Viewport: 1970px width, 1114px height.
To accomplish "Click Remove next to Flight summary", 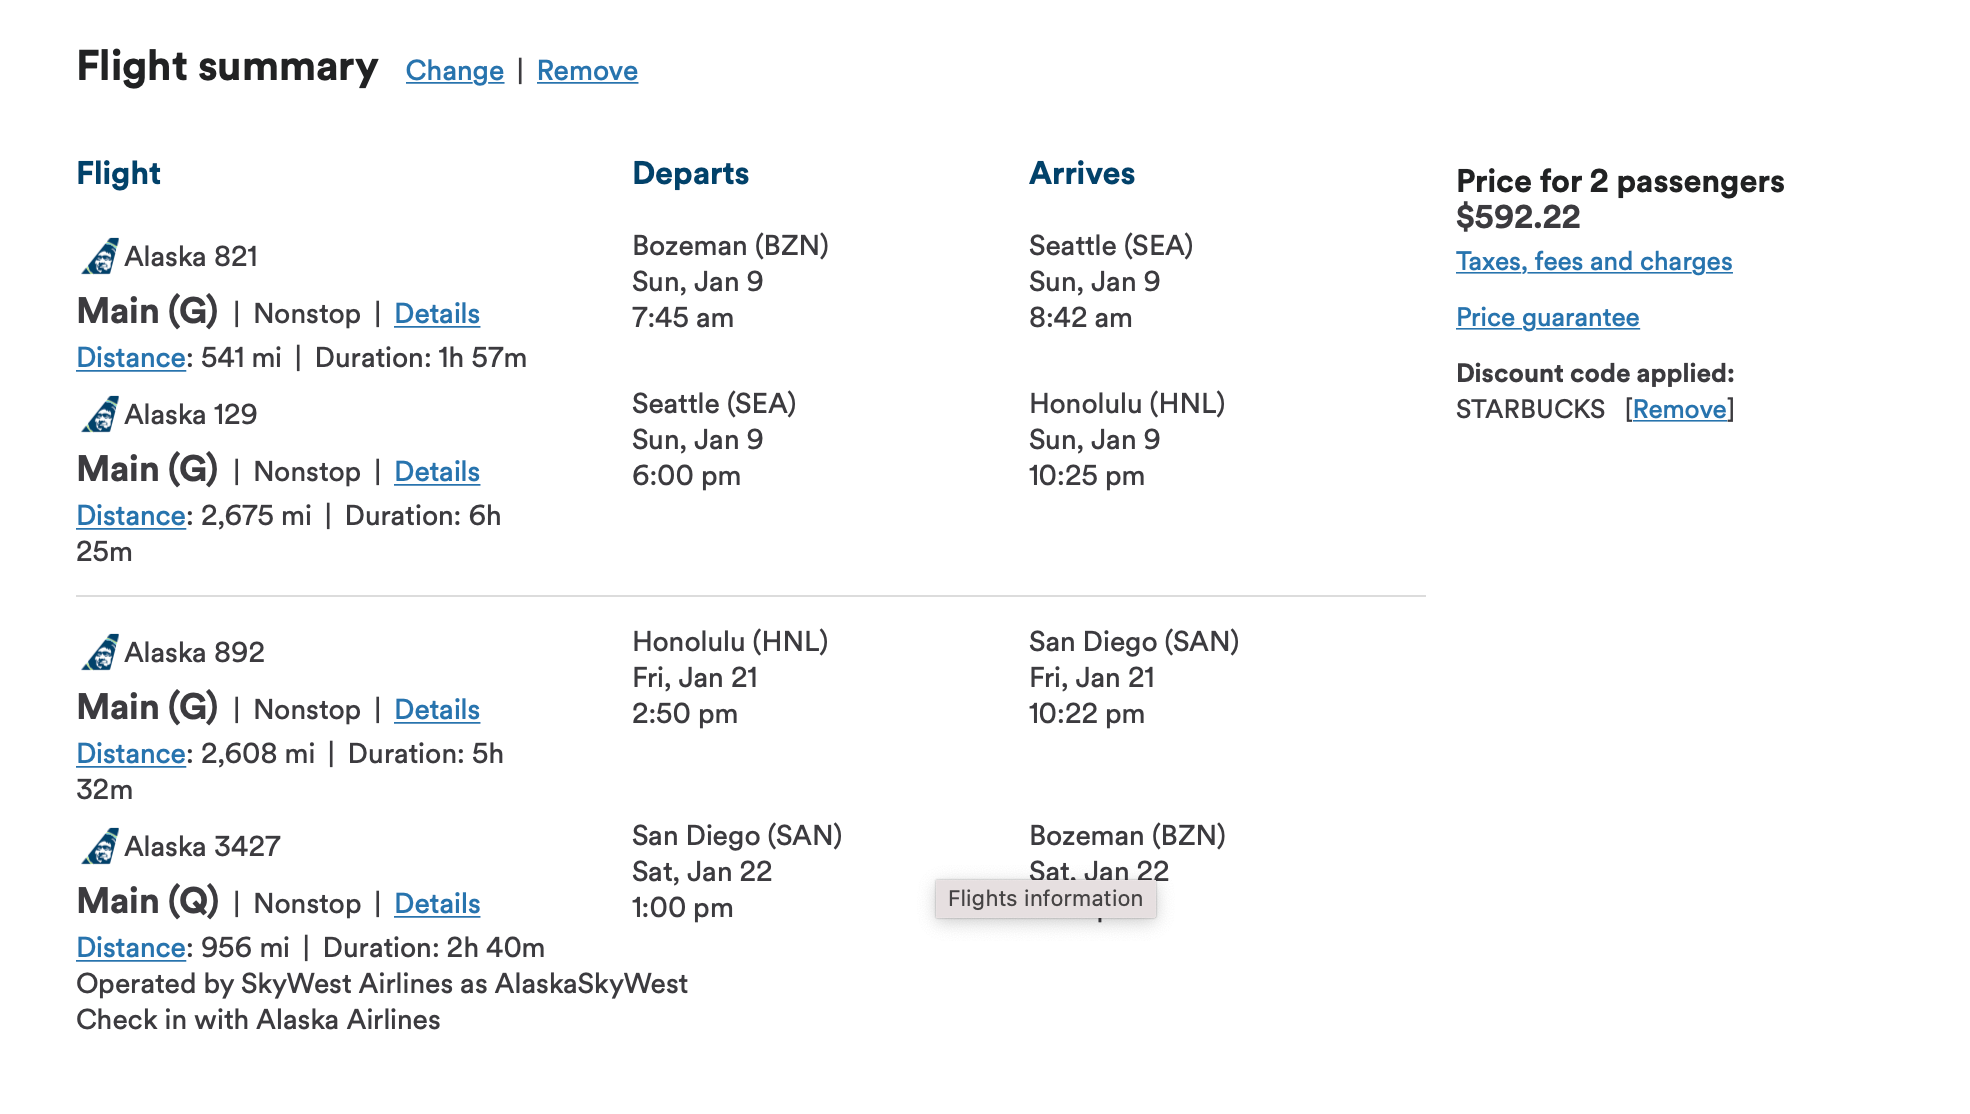I will pos(587,71).
